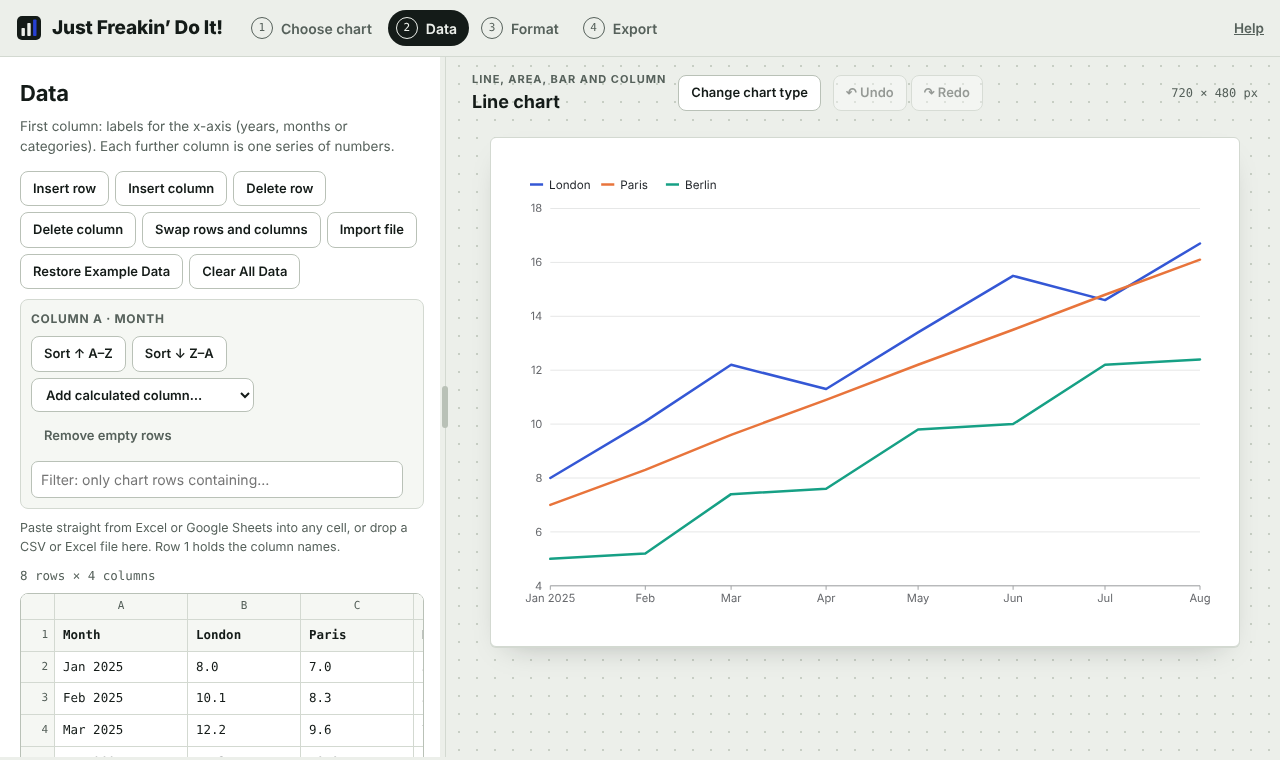The width and height of the screenshot is (1280, 760).
Task: Add a column with Insert column
Action: (171, 188)
